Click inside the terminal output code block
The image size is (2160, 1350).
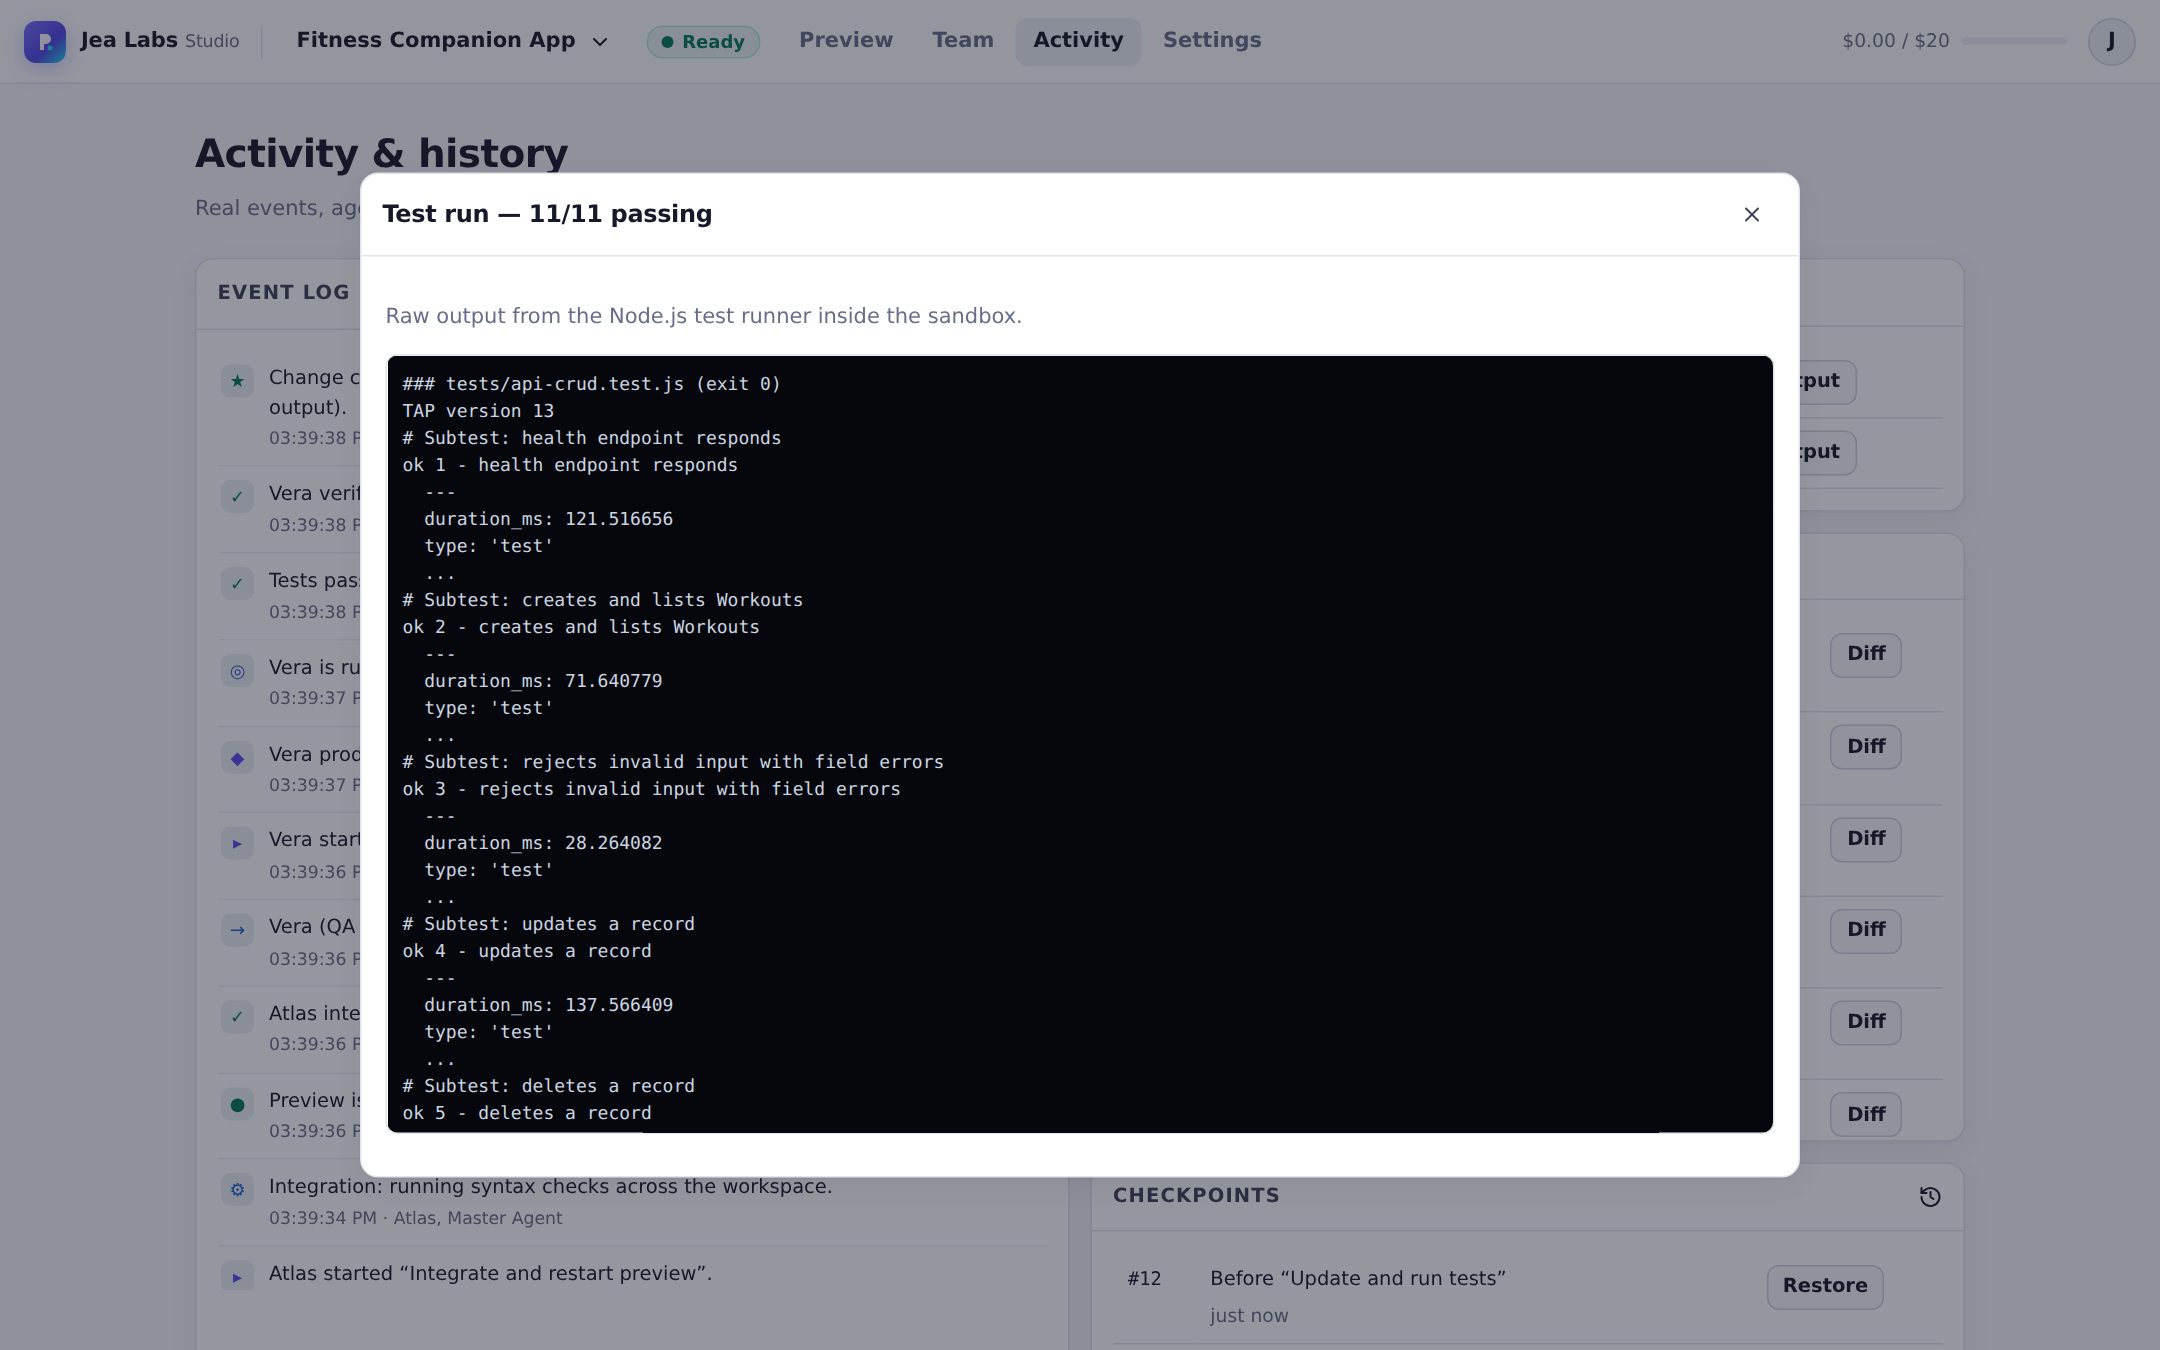[1080, 744]
